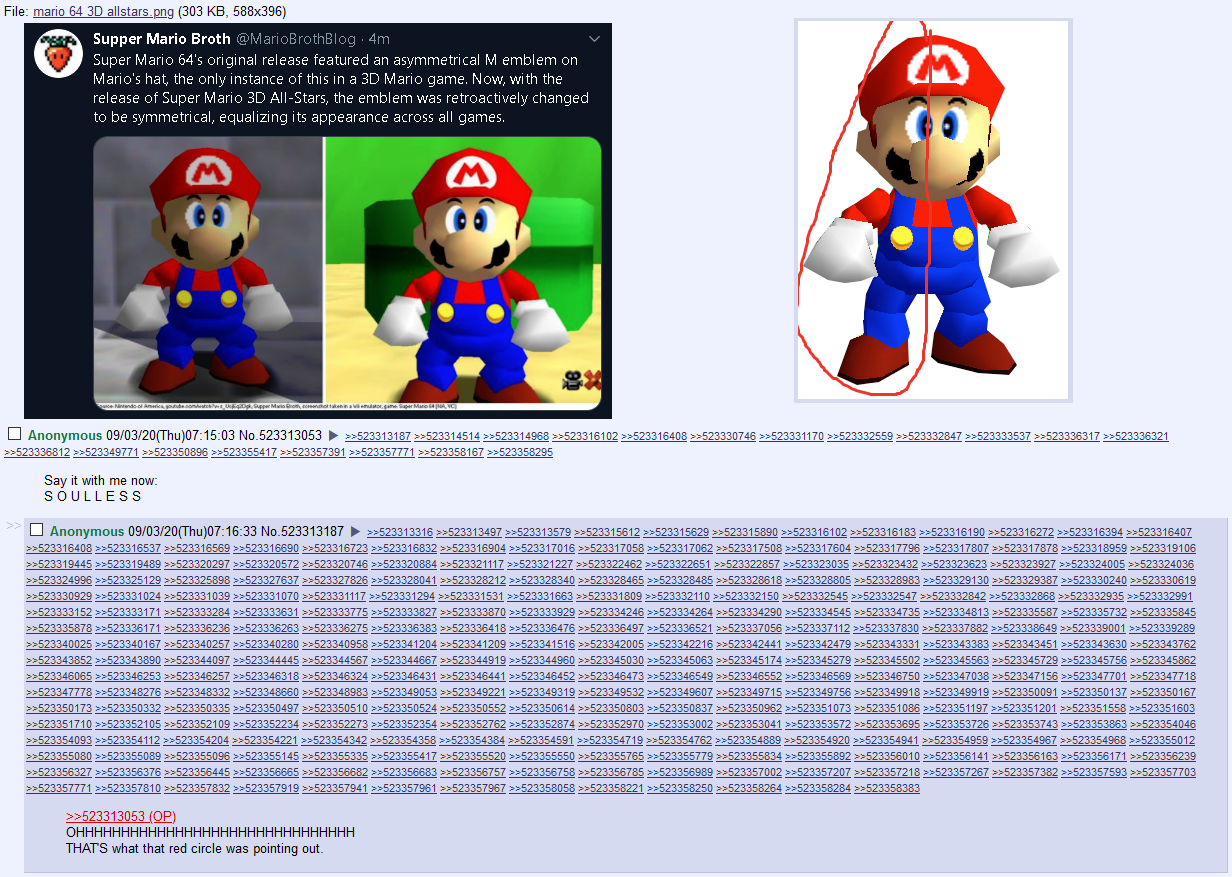Screen dimensions: 1232x877
Task: Expand the red-circled Mario reply image
Action: coord(933,210)
